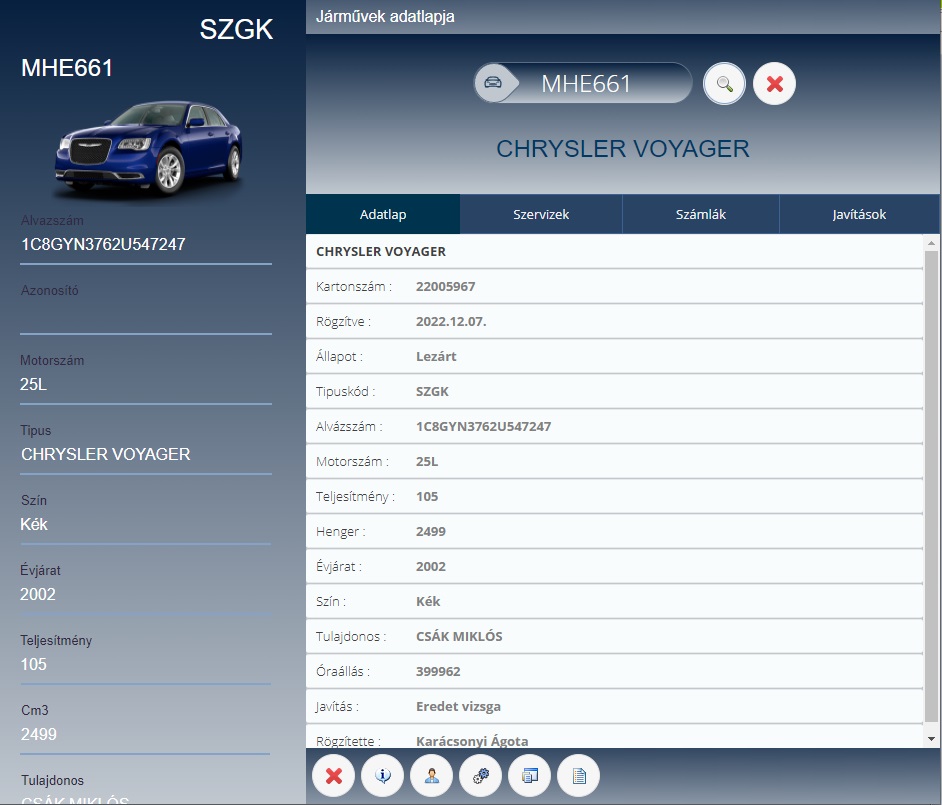Screen dimensions: 942x805
Task: Click the empty Azonosító field in left panel
Action: [146, 315]
